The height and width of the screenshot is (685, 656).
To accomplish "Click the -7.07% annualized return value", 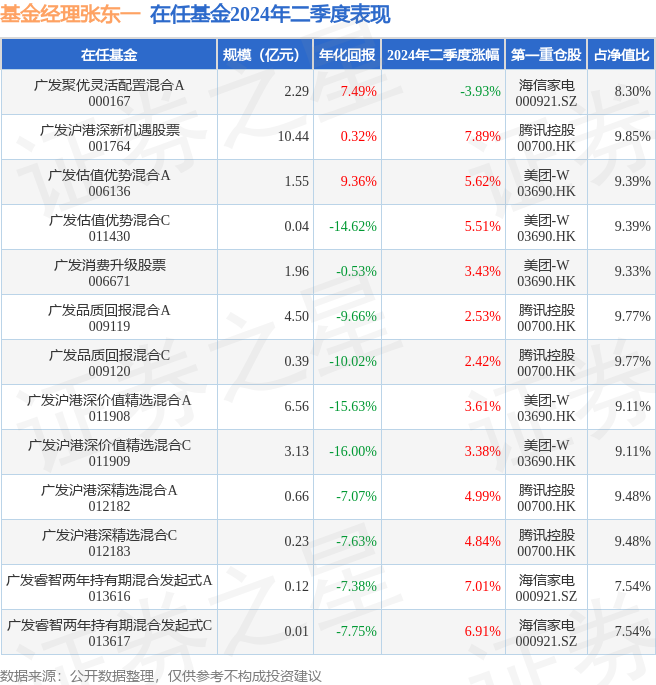I will 356,496.
